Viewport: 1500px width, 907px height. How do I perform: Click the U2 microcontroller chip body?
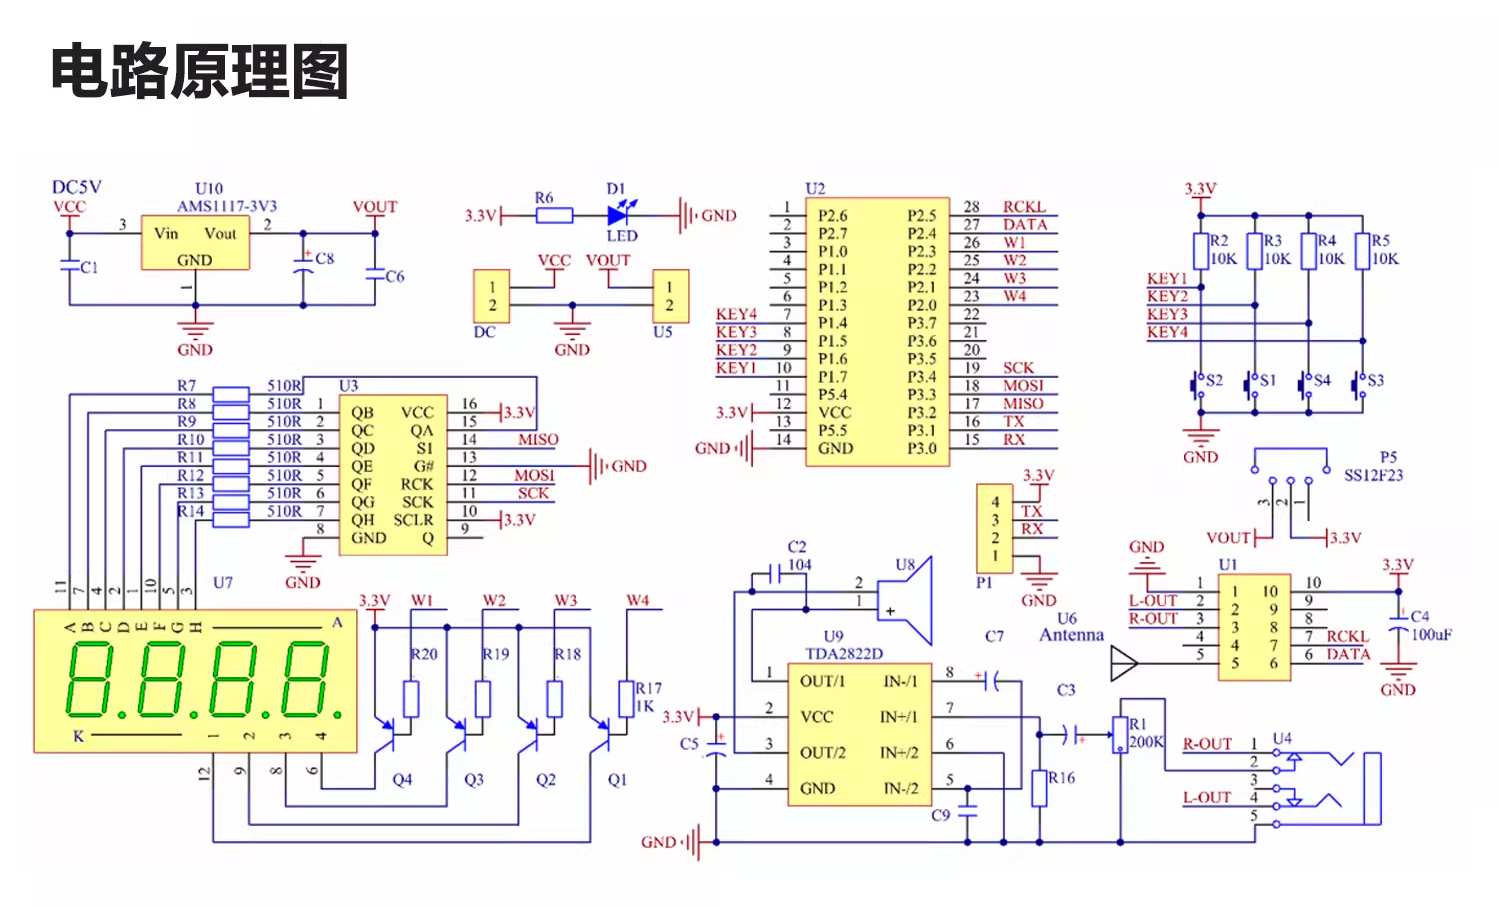(x=877, y=332)
